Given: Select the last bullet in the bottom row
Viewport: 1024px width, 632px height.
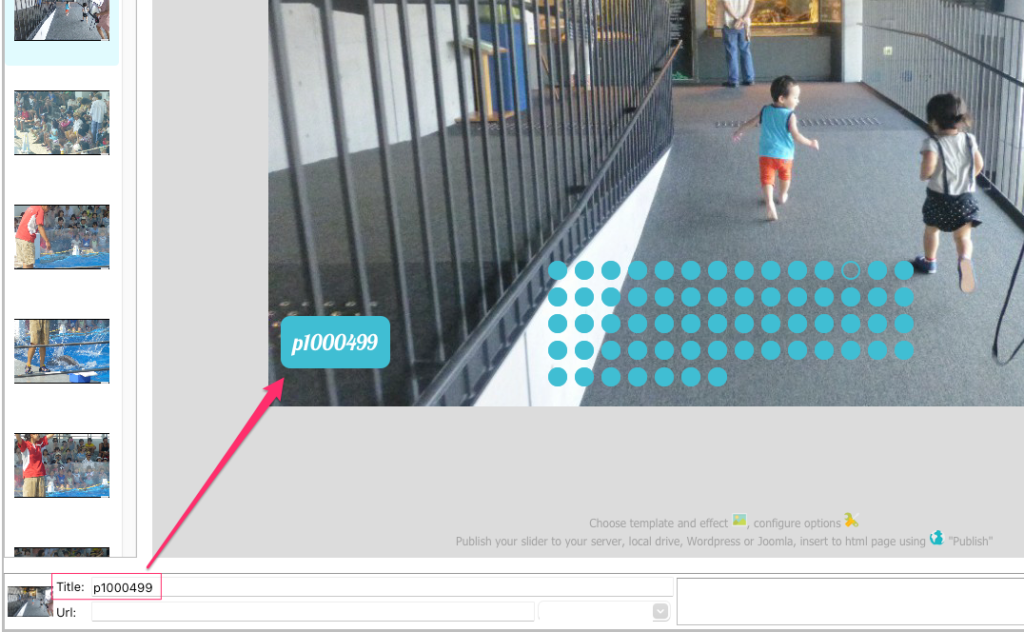Looking at the screenshot, I should click(x=717, y=377).
